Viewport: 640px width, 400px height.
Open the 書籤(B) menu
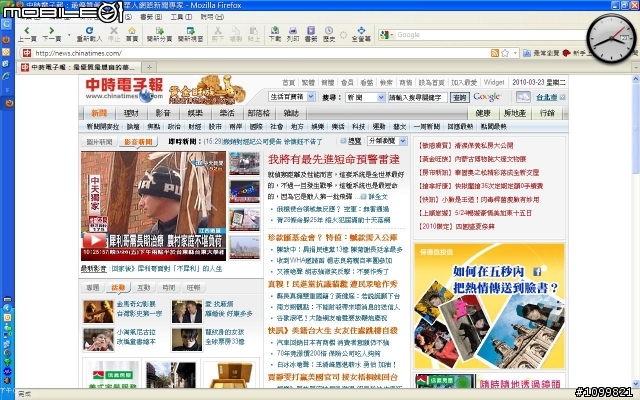[151, 17]
